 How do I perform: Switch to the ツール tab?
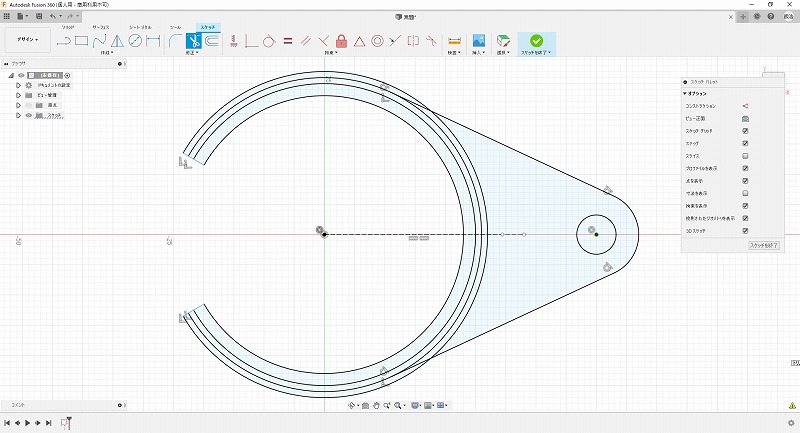coord(176,27)
